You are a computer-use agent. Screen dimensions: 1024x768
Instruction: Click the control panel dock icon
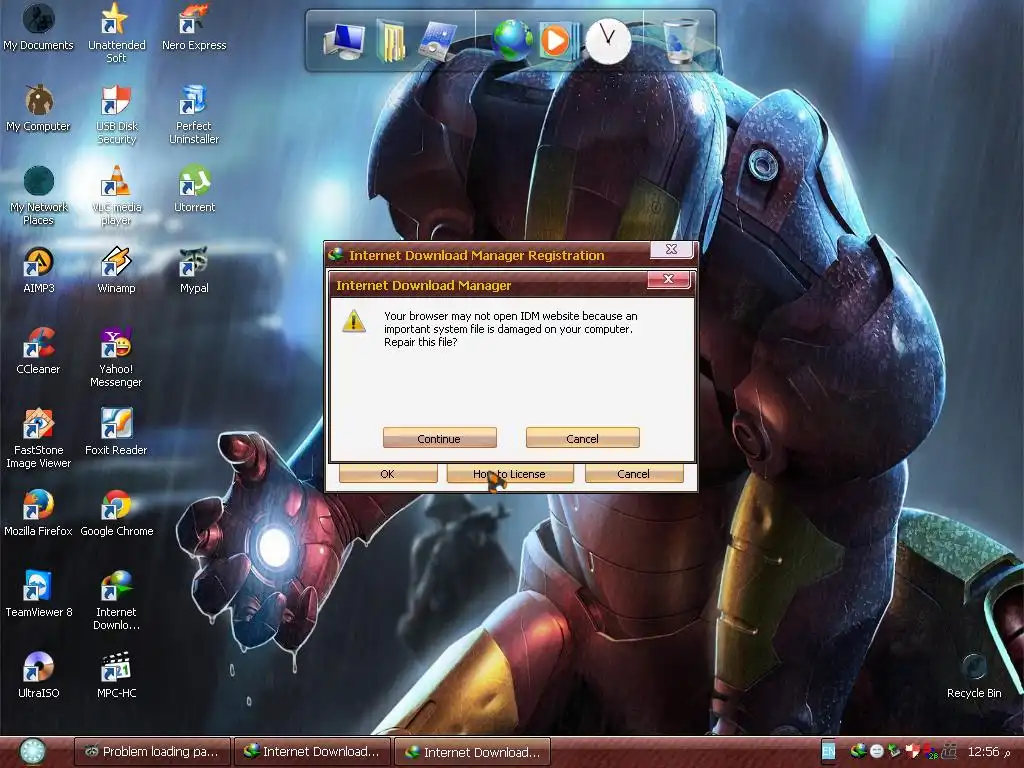(436, 40)
